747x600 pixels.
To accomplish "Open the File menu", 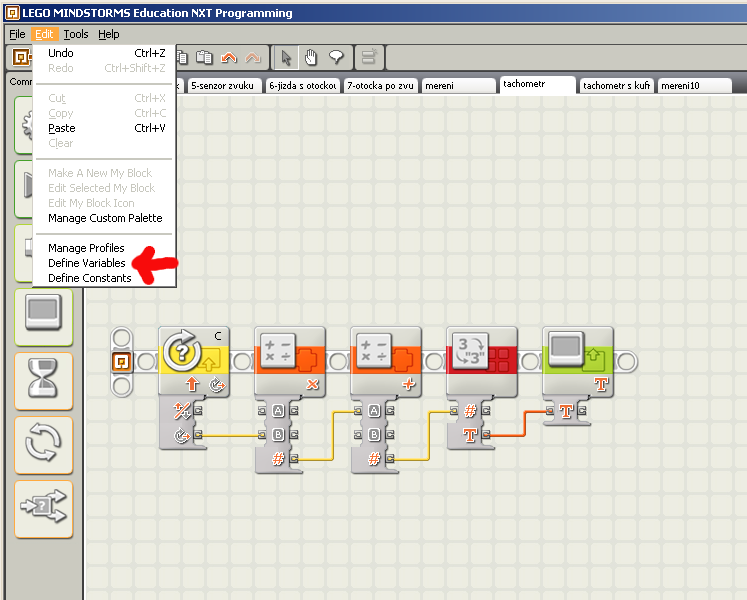I will pos(17,34).
